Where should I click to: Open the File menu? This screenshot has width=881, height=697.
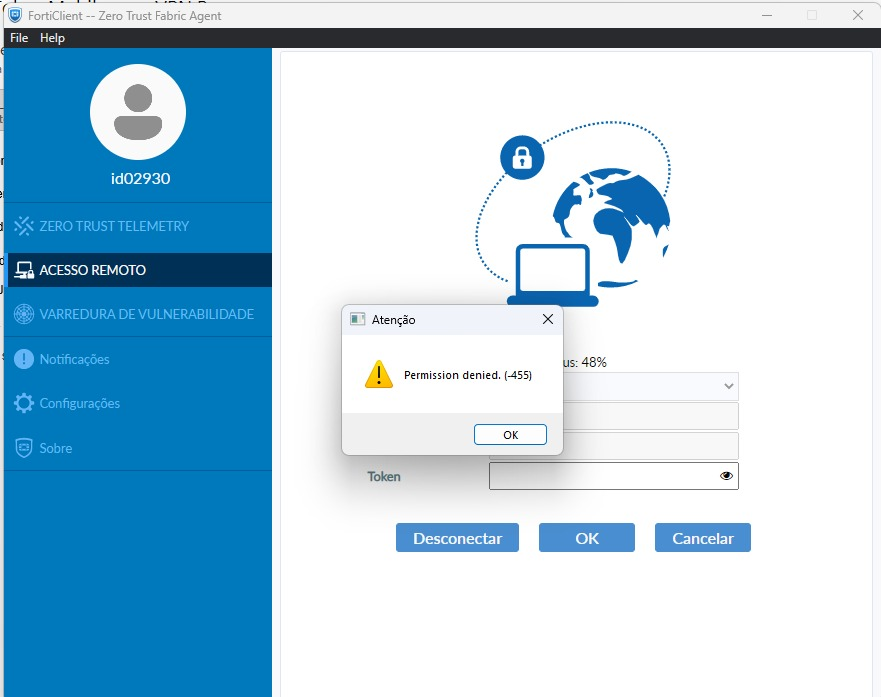tap(19, 38)
